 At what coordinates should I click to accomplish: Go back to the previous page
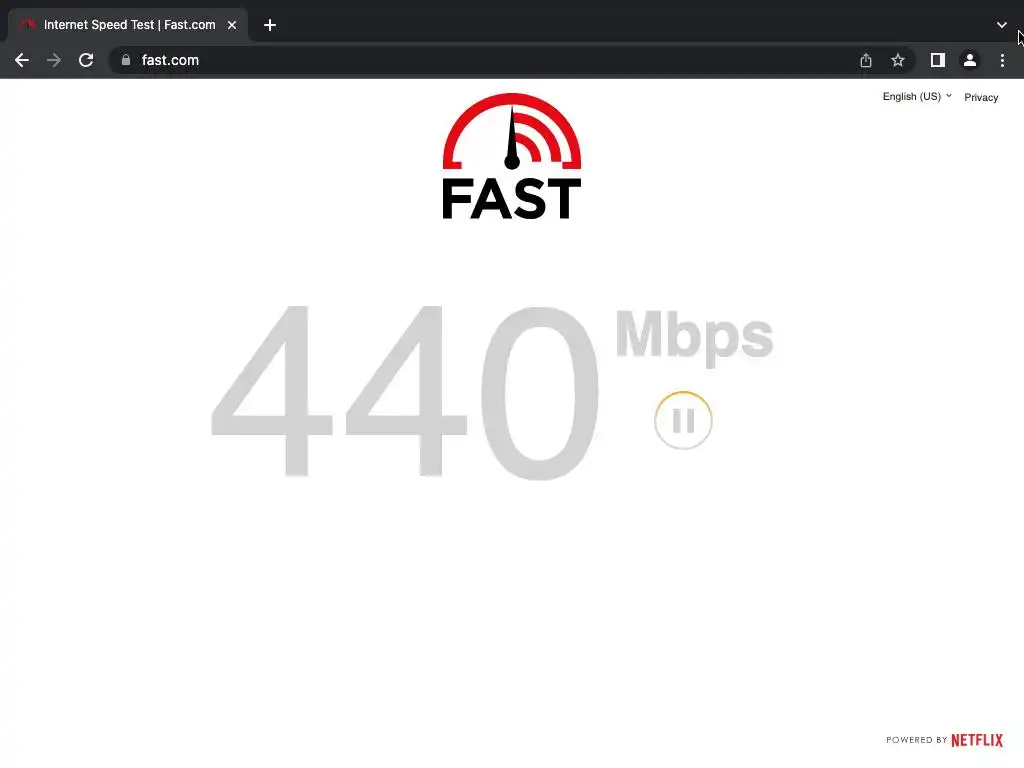(22, 60)
